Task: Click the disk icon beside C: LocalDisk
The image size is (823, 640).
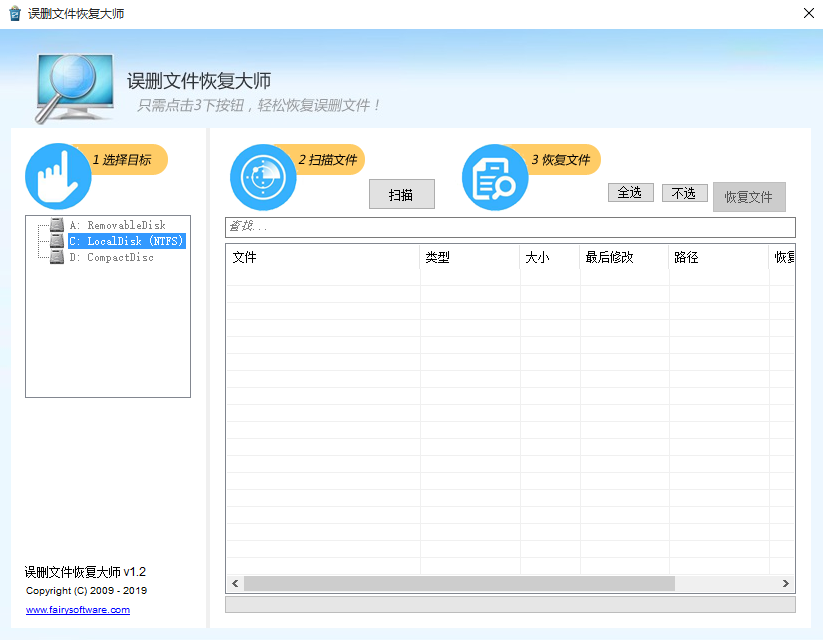Action: pos(56,240)
